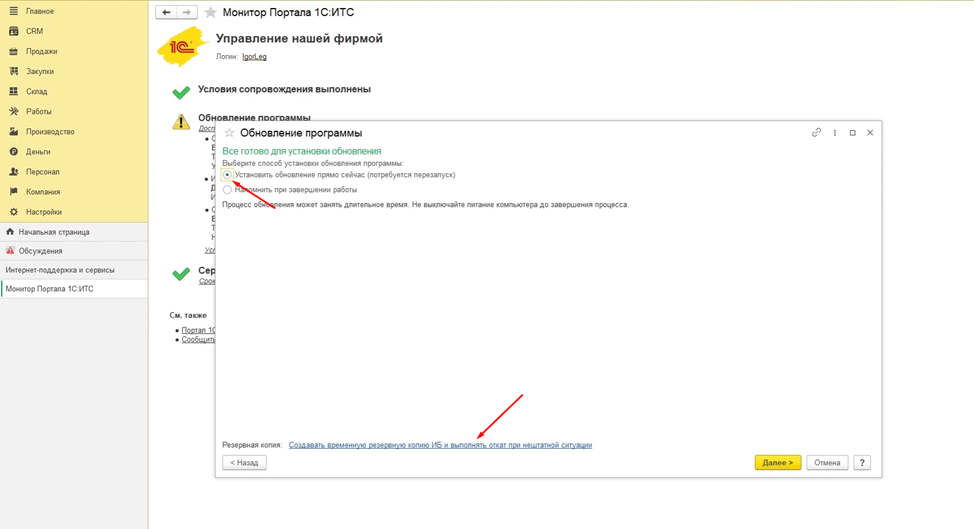Open the Закупки section

tap(40, 71)
